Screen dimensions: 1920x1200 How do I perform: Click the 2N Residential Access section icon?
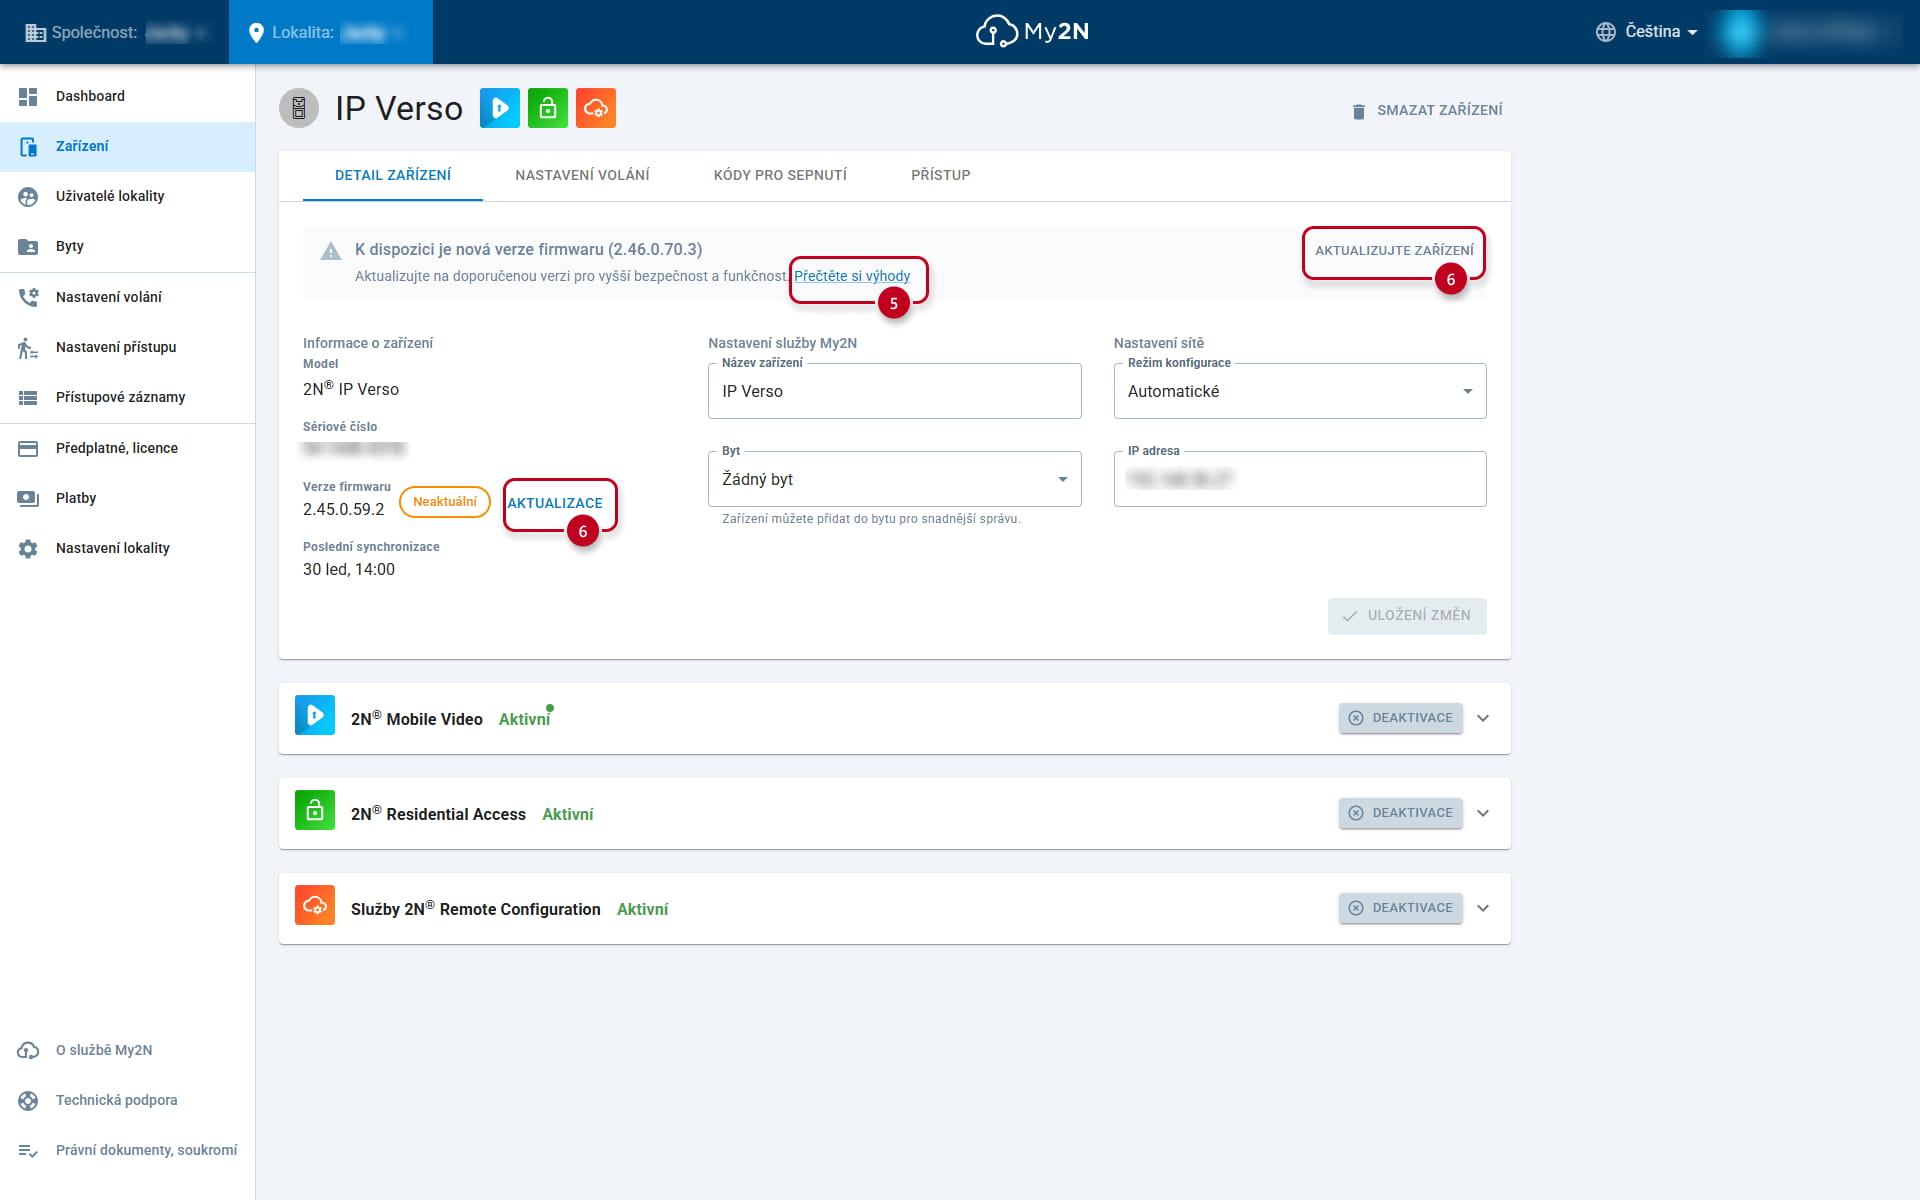(x=315, y=810)
